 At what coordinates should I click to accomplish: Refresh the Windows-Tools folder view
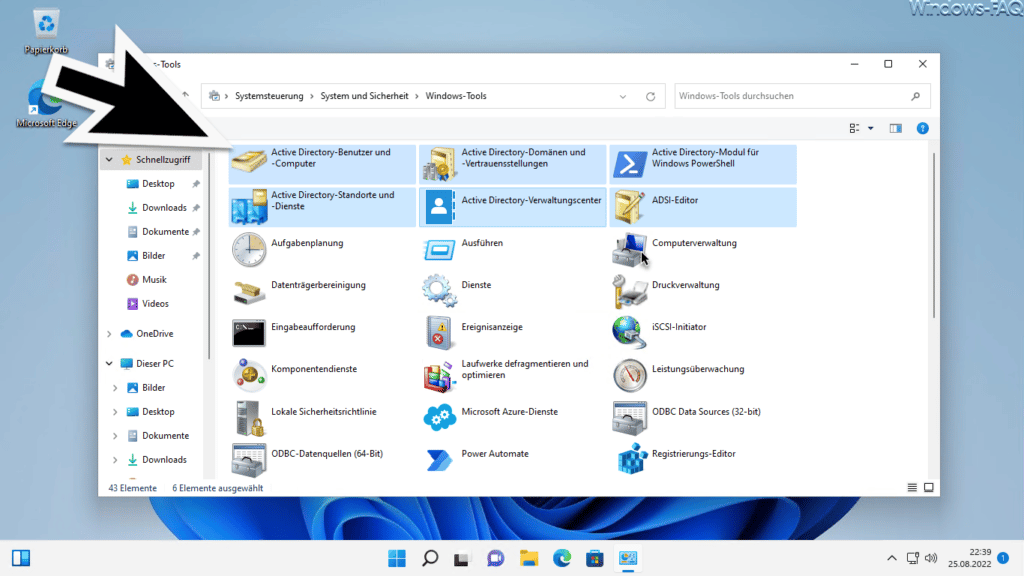[x=651, y=95]
